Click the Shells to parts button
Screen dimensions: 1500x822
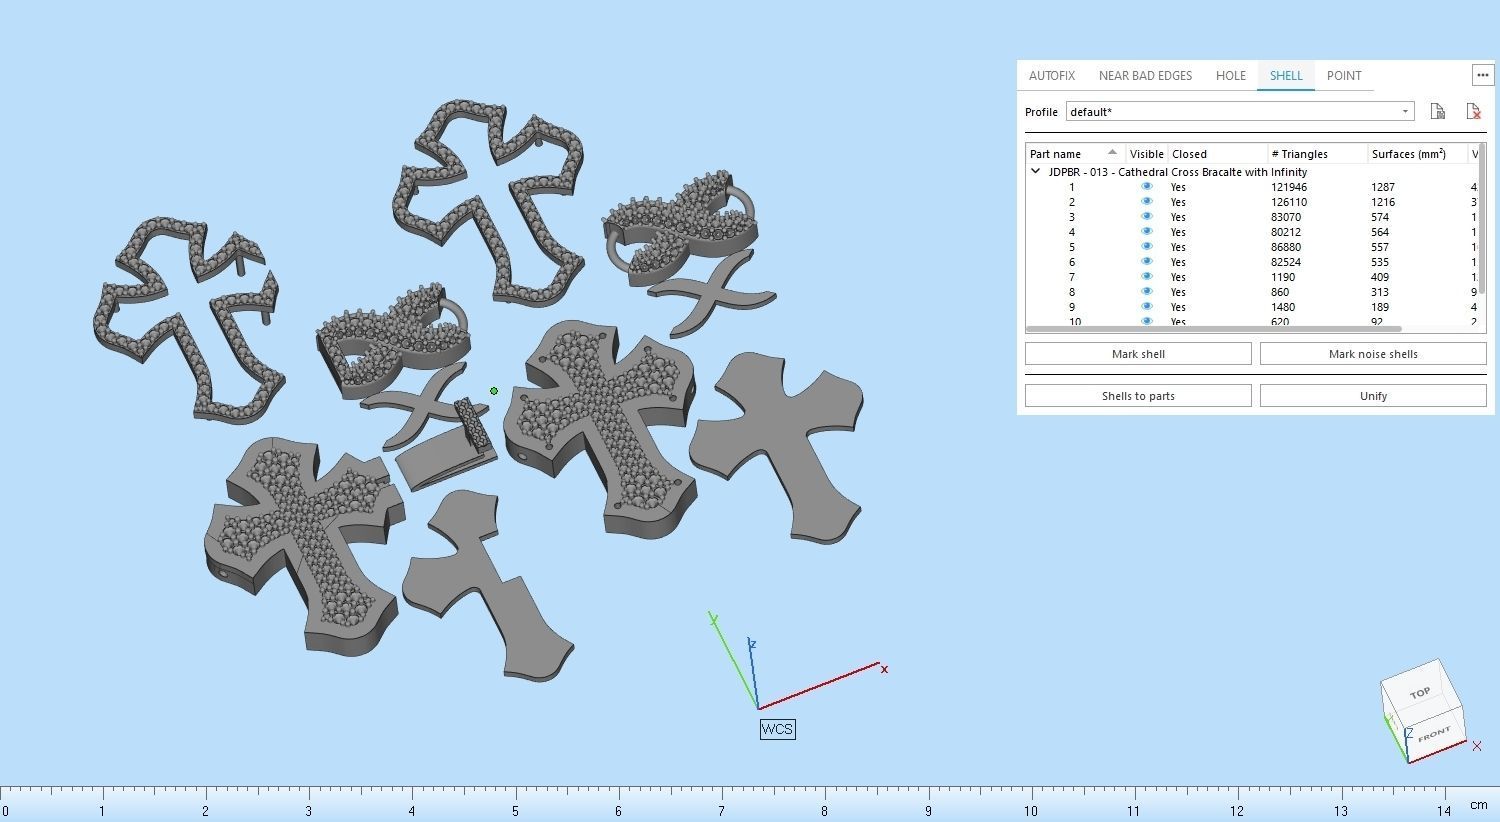(x=1138, y=396)
